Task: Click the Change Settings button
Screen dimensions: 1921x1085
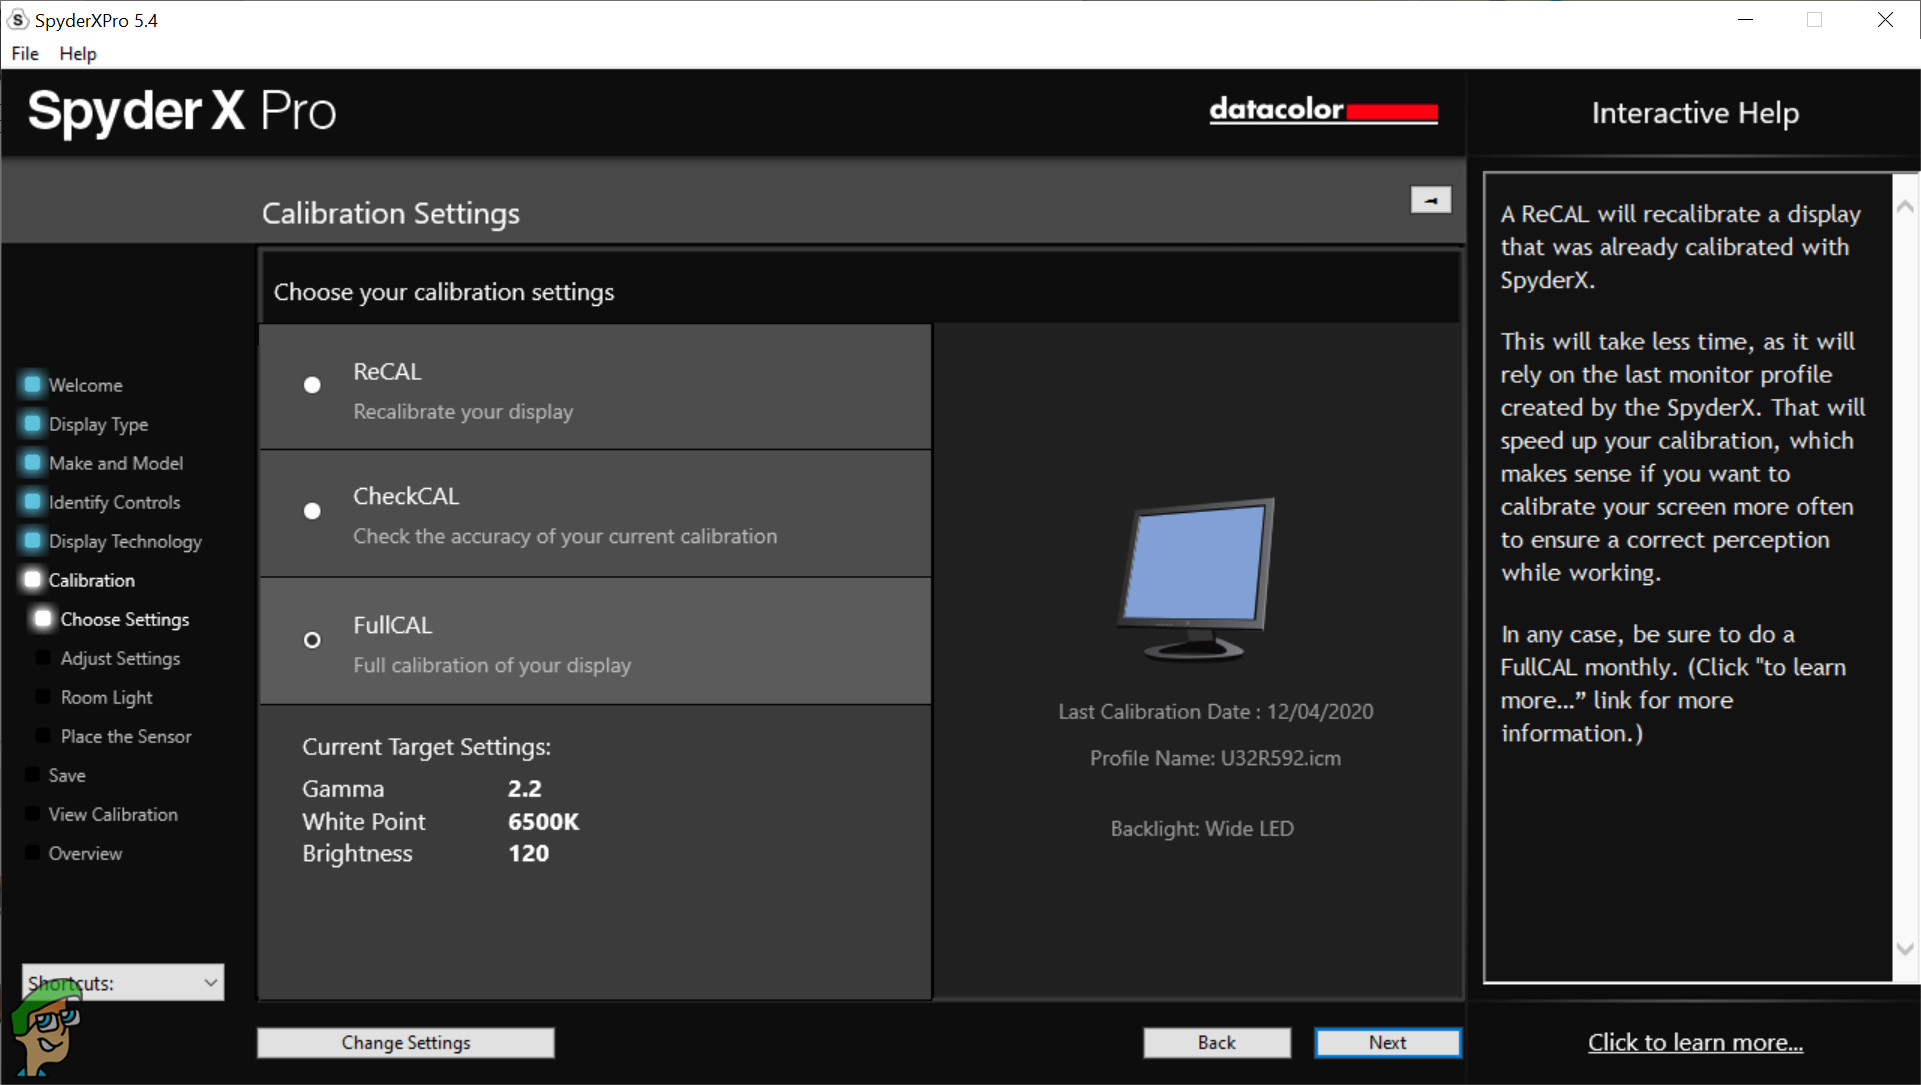Action: [x=405, y=1042]
